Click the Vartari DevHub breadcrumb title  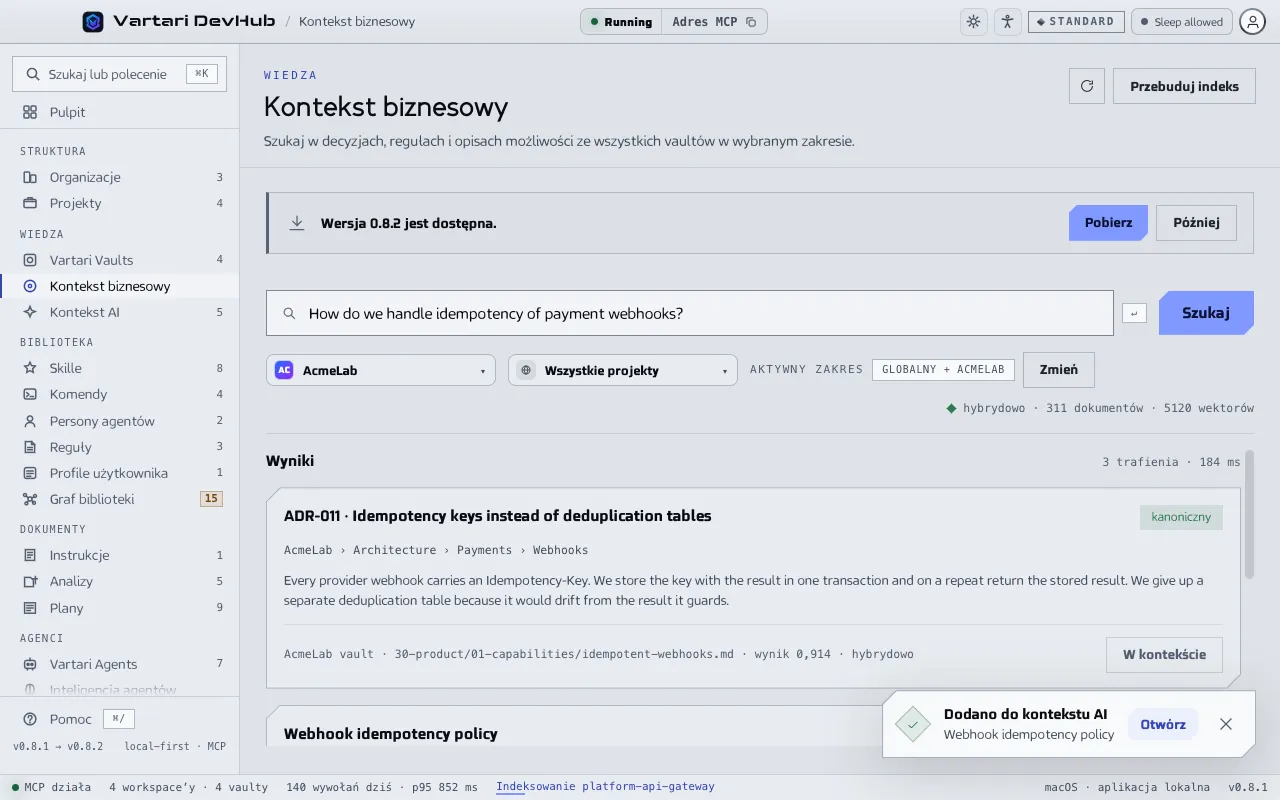coord(194,21)
